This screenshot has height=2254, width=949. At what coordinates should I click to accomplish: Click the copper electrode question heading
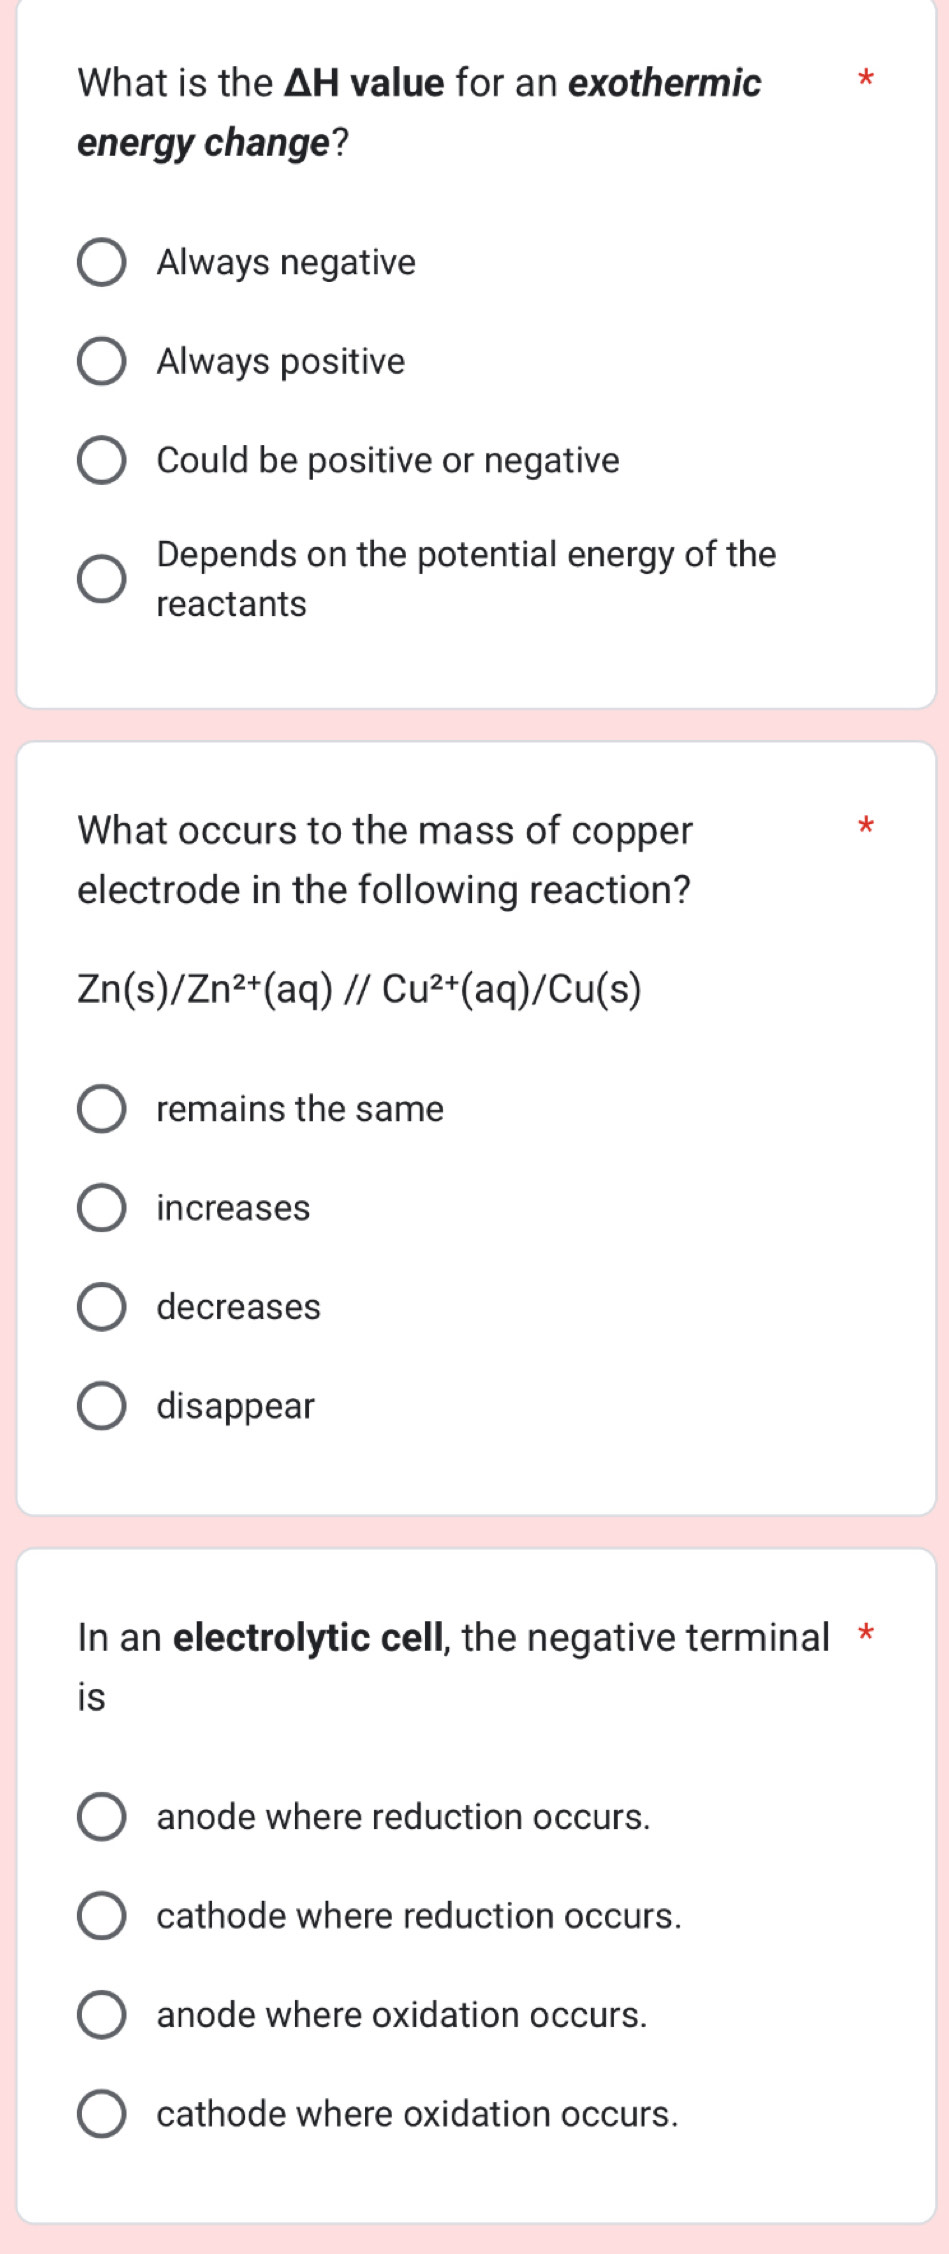point(385,860)
